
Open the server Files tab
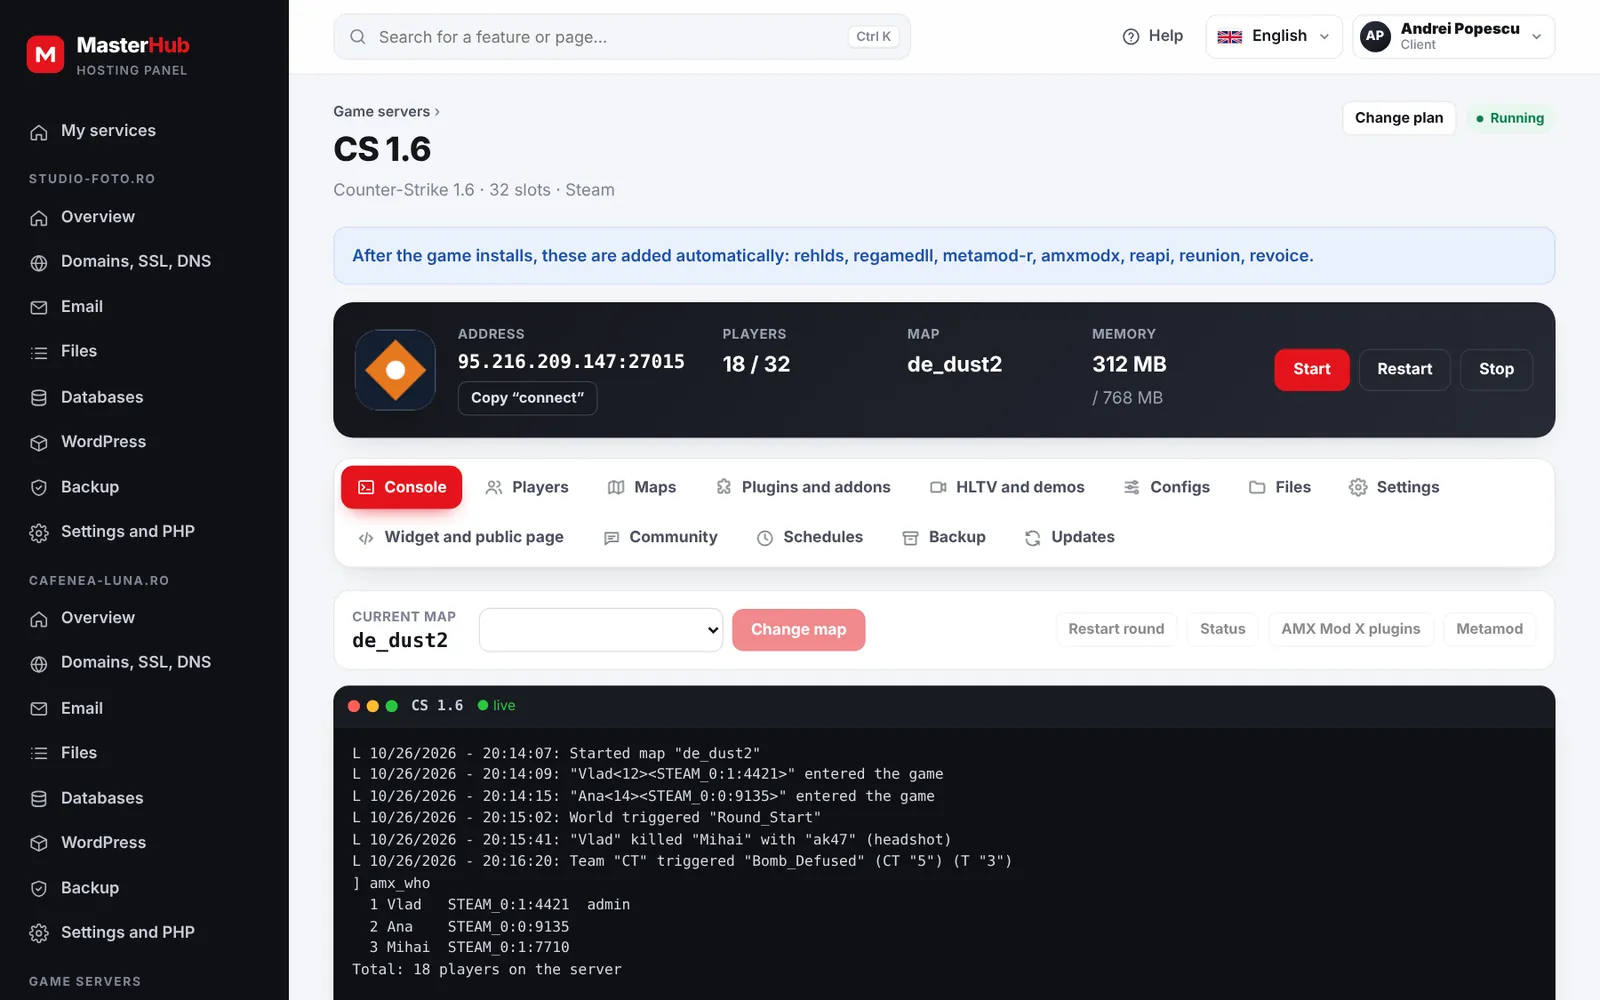point(1280,487)
